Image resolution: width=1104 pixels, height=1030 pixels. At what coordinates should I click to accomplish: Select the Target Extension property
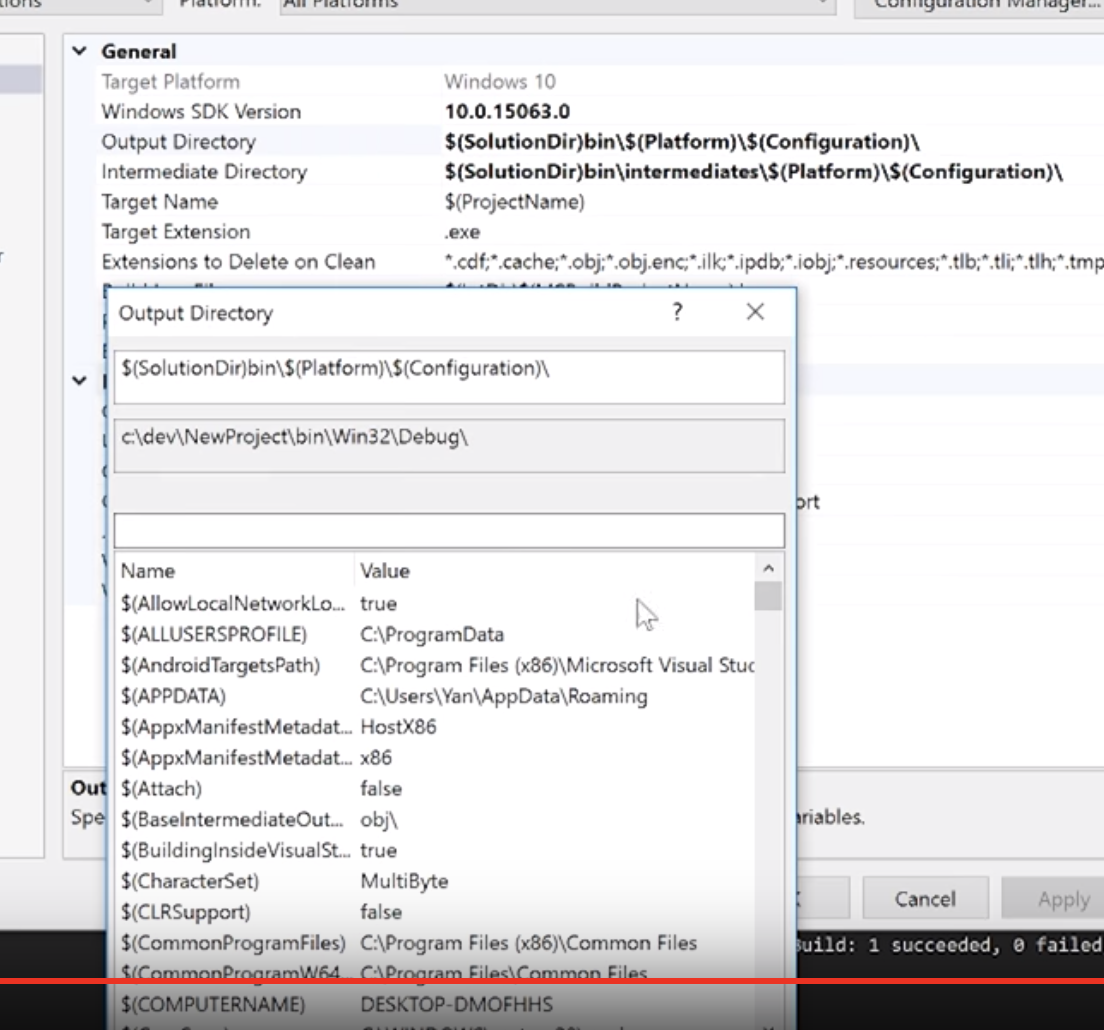tap(176, 232)
